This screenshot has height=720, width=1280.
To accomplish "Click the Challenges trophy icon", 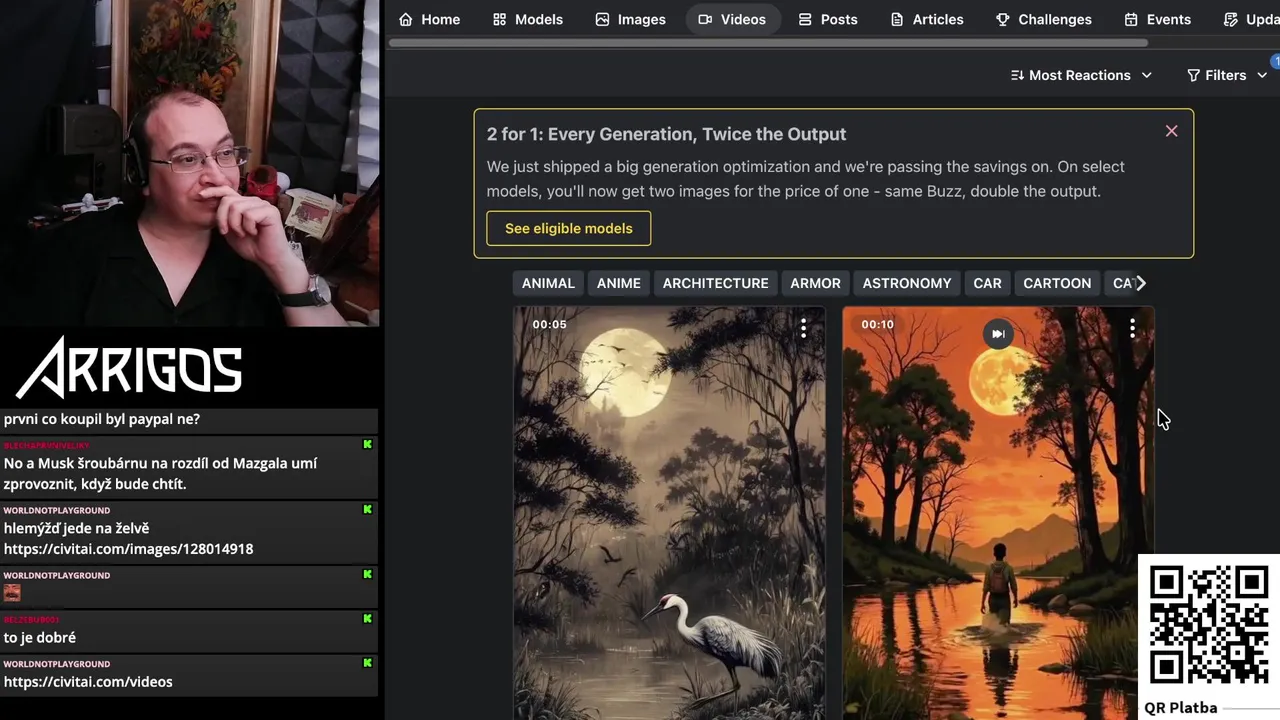I will (1003, 19).
